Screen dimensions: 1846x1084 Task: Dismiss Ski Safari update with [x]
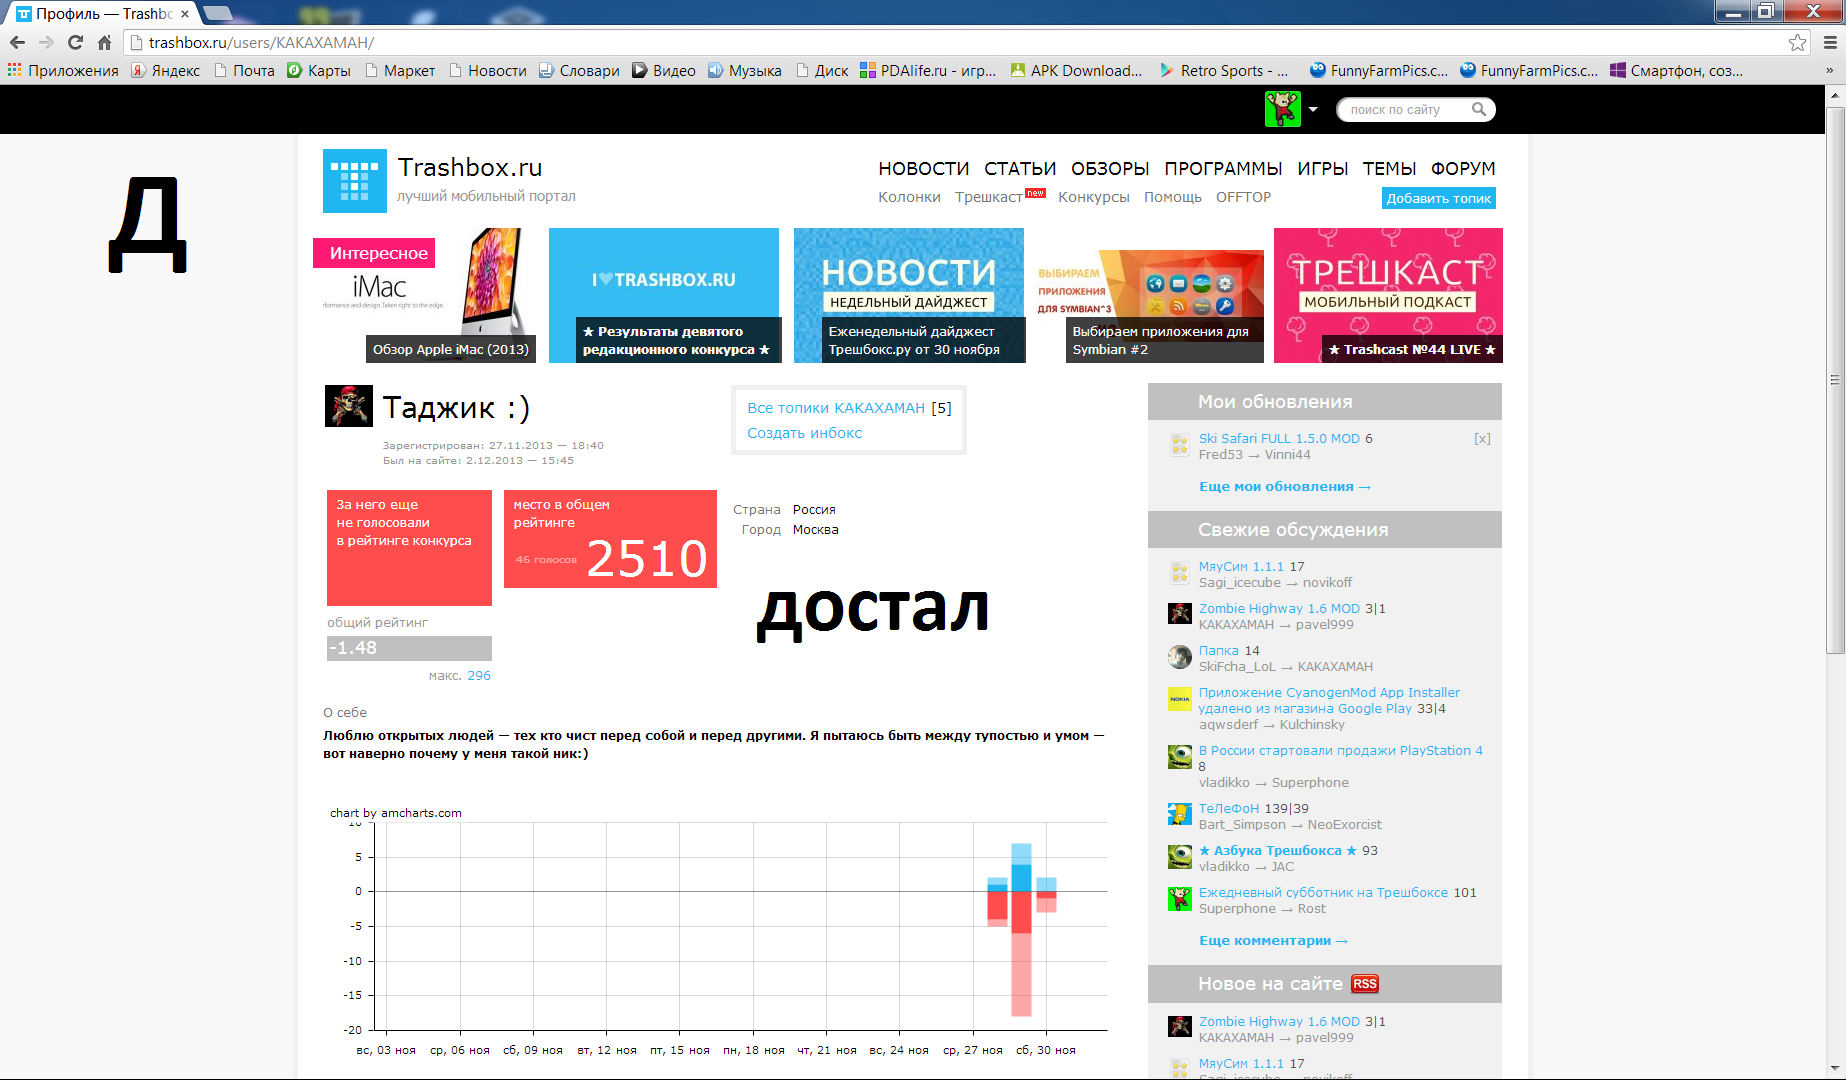[1482, 438]
